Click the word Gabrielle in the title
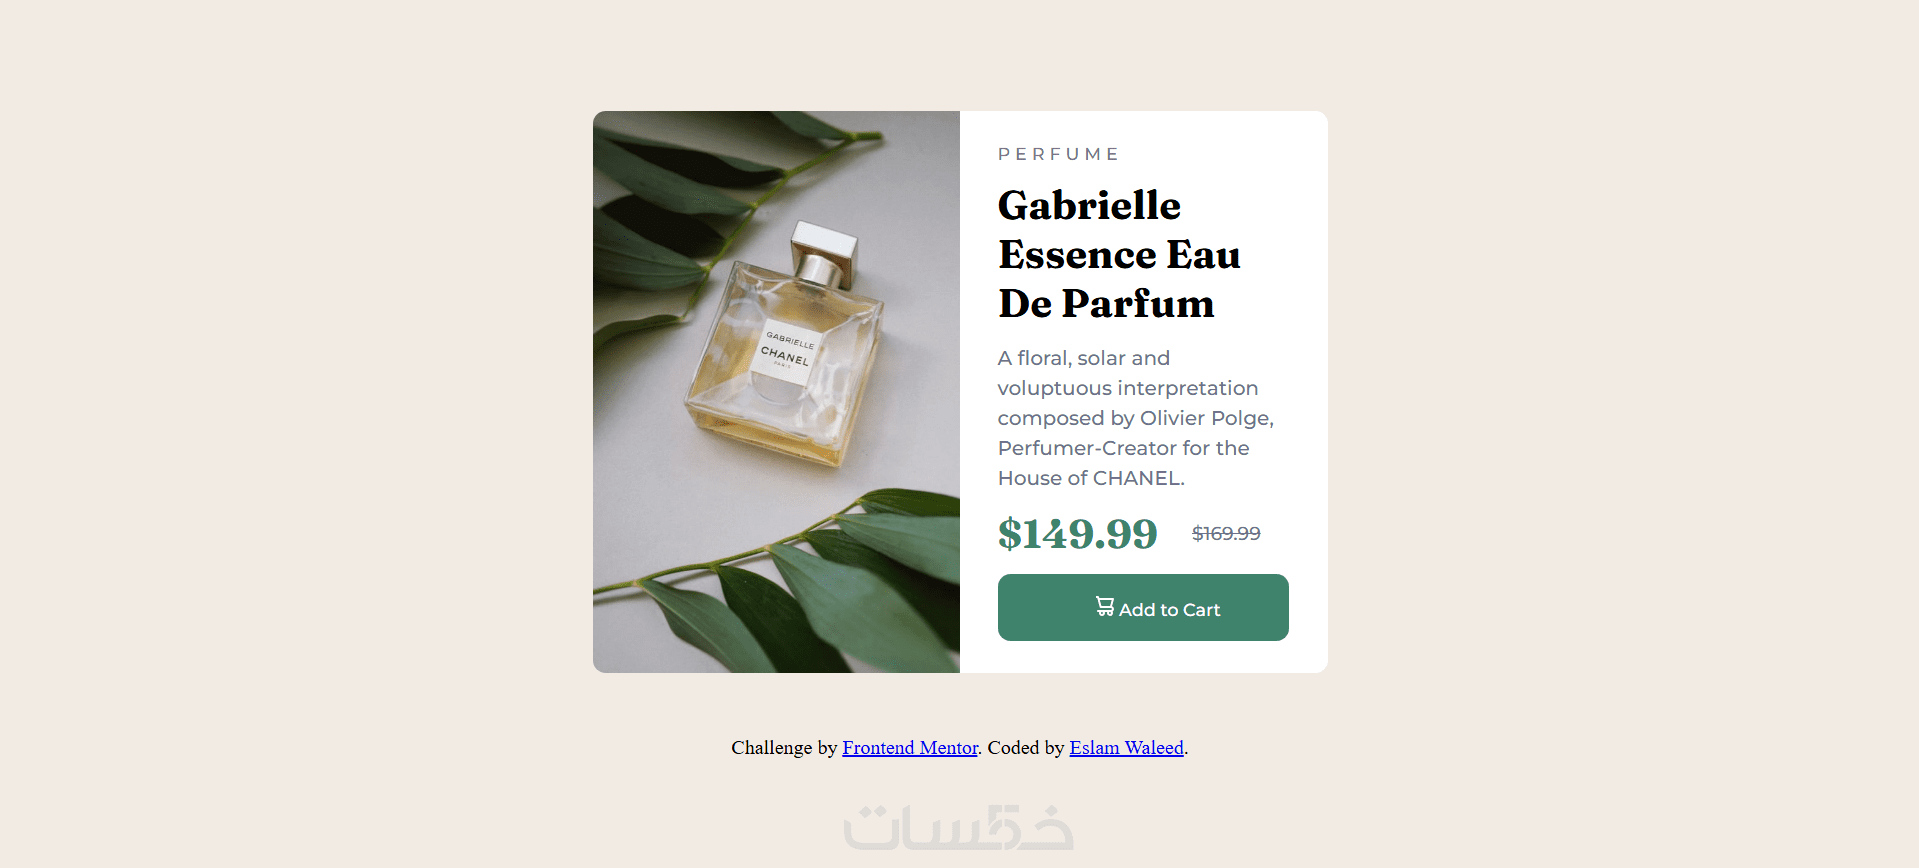 [x=1089, y=206]
